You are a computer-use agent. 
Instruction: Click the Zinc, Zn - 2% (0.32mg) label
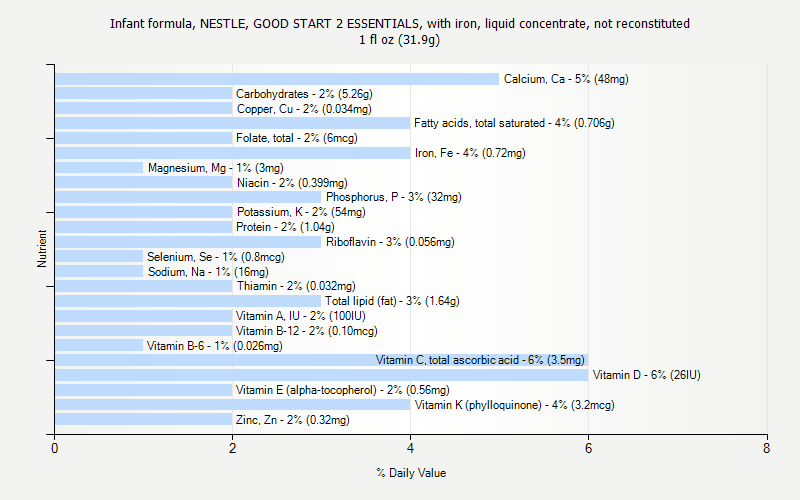293,420
